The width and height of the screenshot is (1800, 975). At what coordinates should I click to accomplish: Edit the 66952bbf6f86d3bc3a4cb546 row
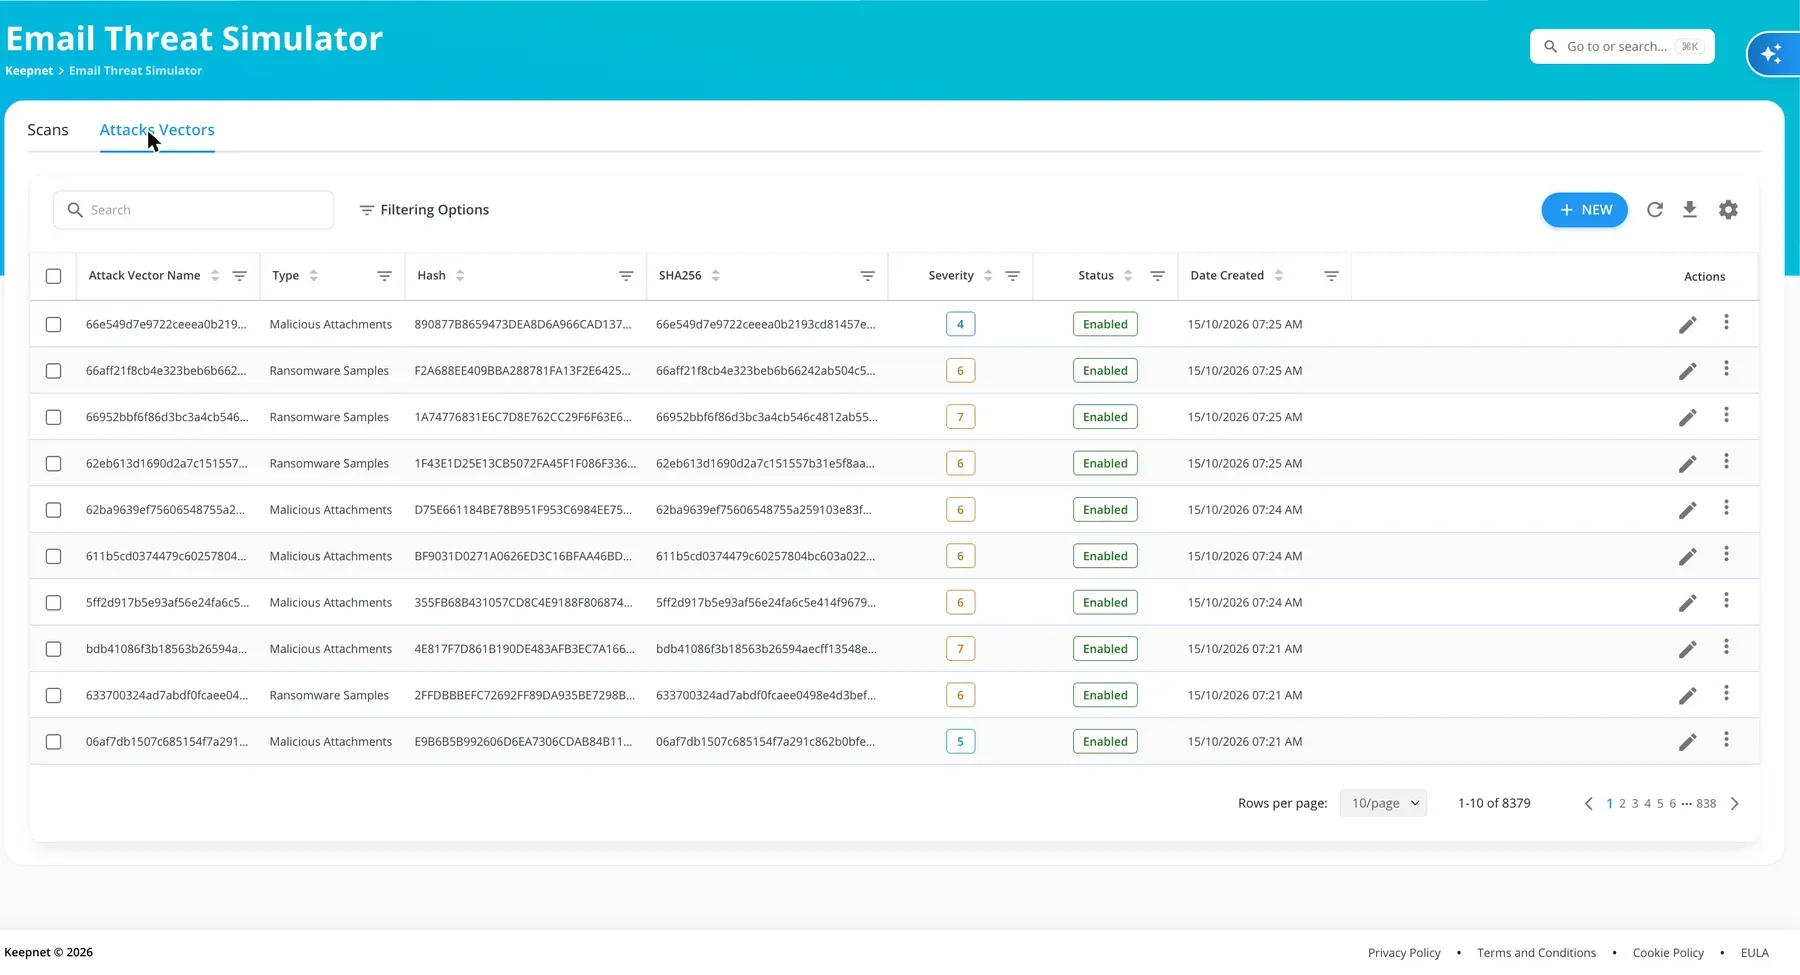click(x=1687, y=418)
